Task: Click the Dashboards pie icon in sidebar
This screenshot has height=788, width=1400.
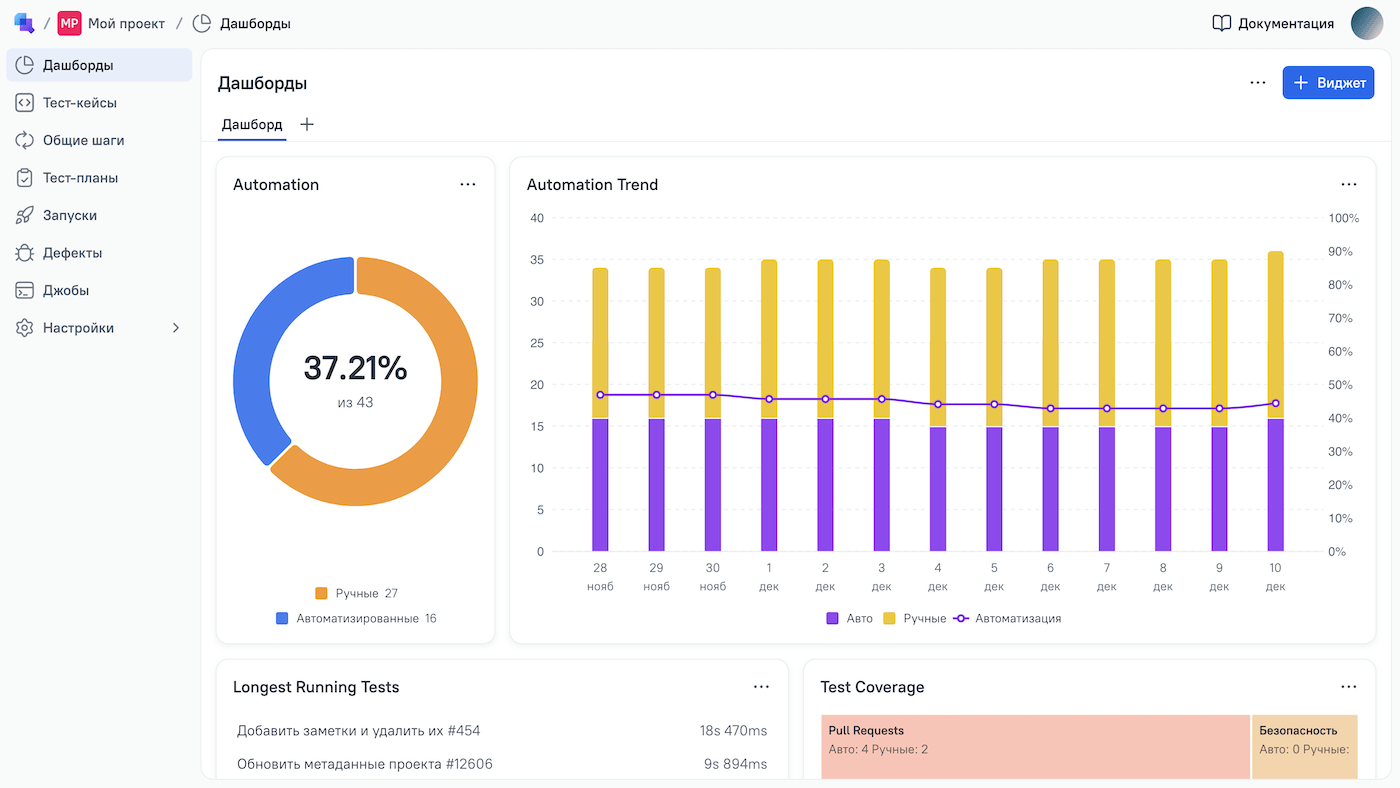Action: point(25,66)
